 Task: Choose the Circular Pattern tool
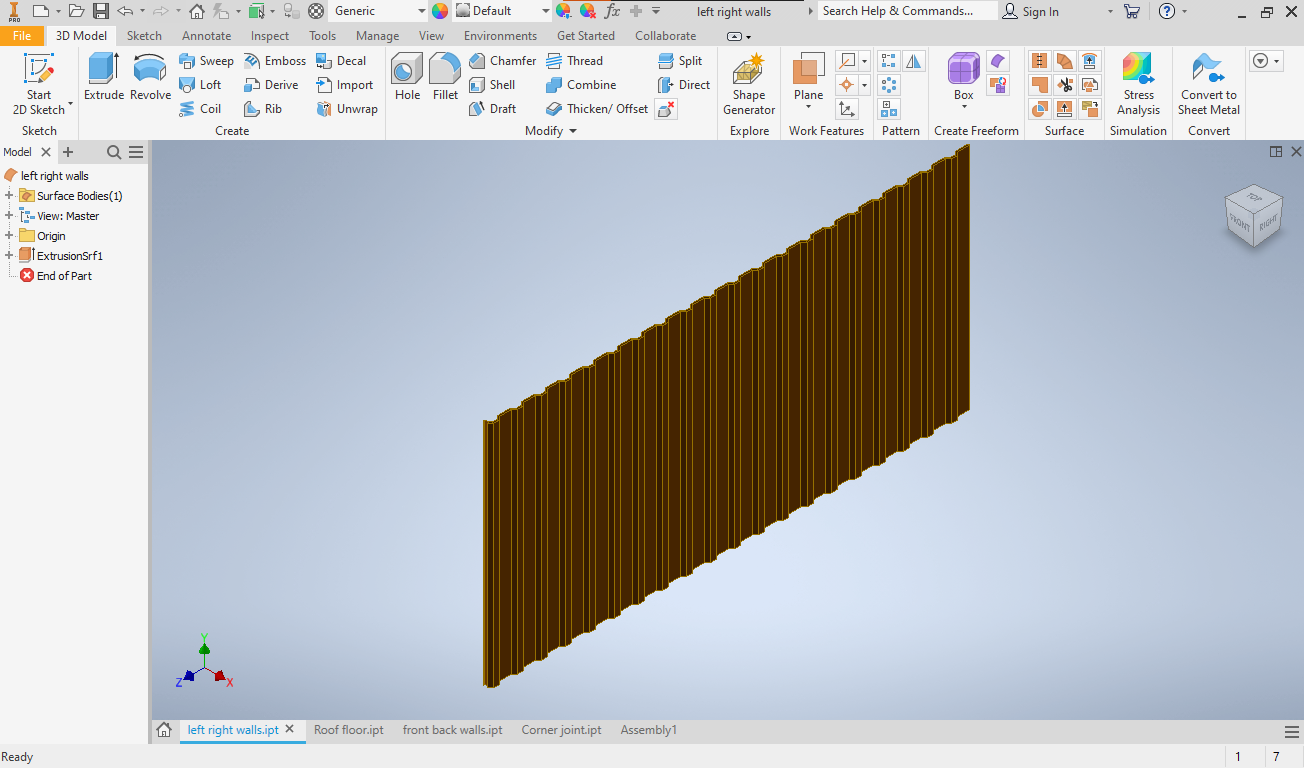[x=888, y=85]
